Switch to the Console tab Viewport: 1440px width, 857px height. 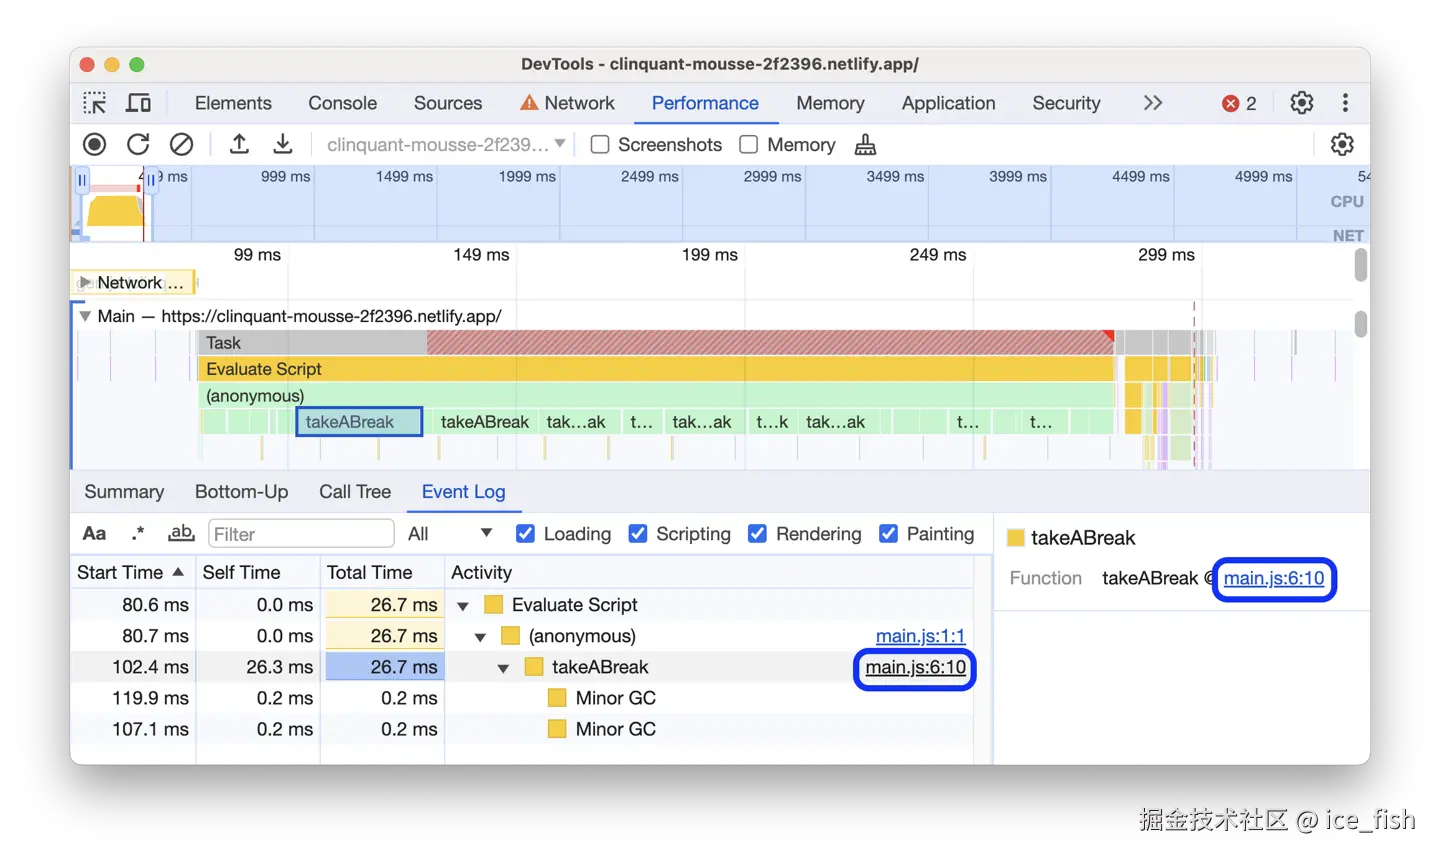(x=342, y=103)
